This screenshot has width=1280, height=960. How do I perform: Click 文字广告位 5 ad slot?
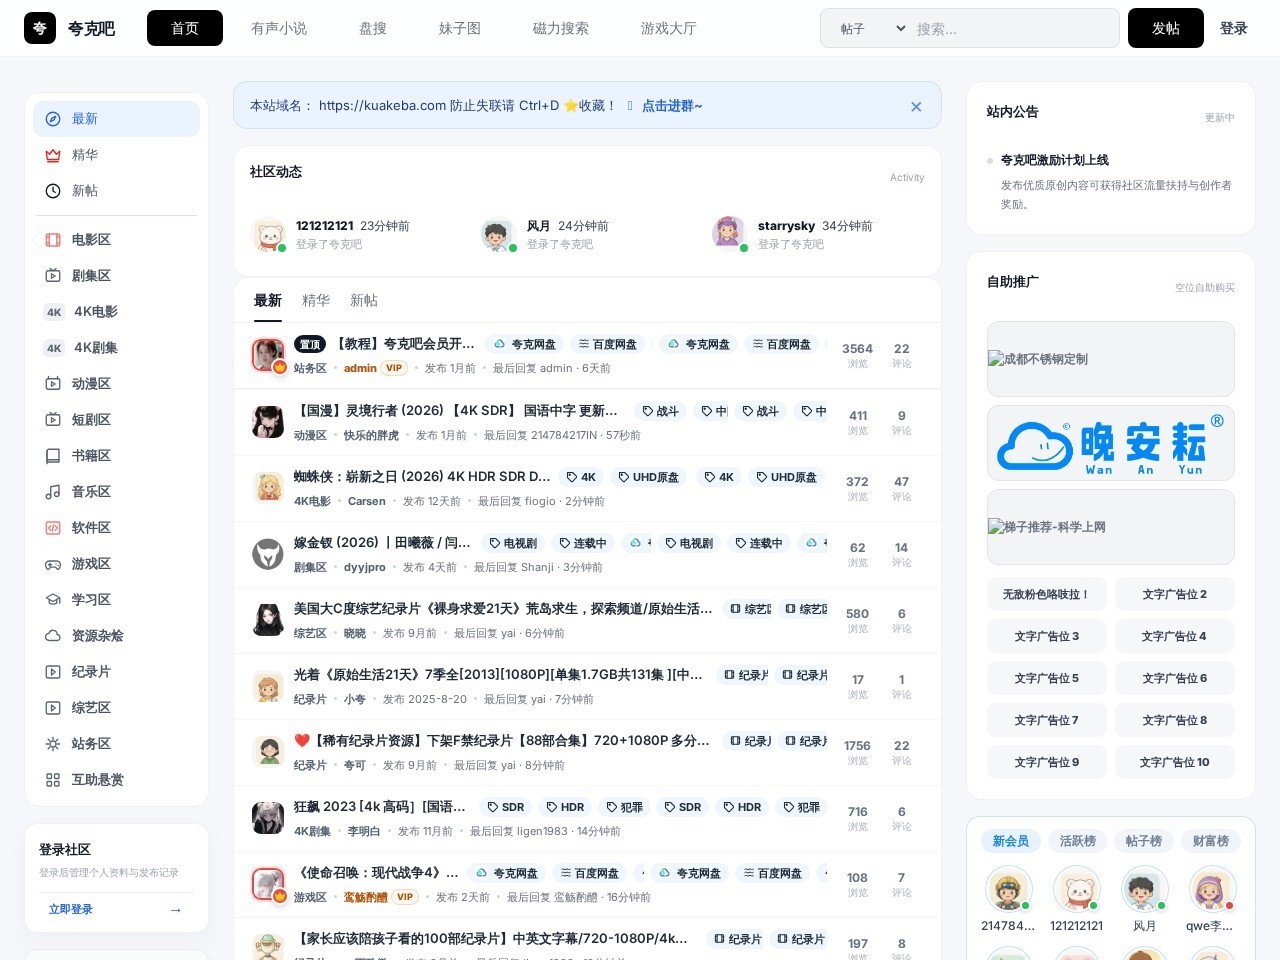coord(1047,678)
